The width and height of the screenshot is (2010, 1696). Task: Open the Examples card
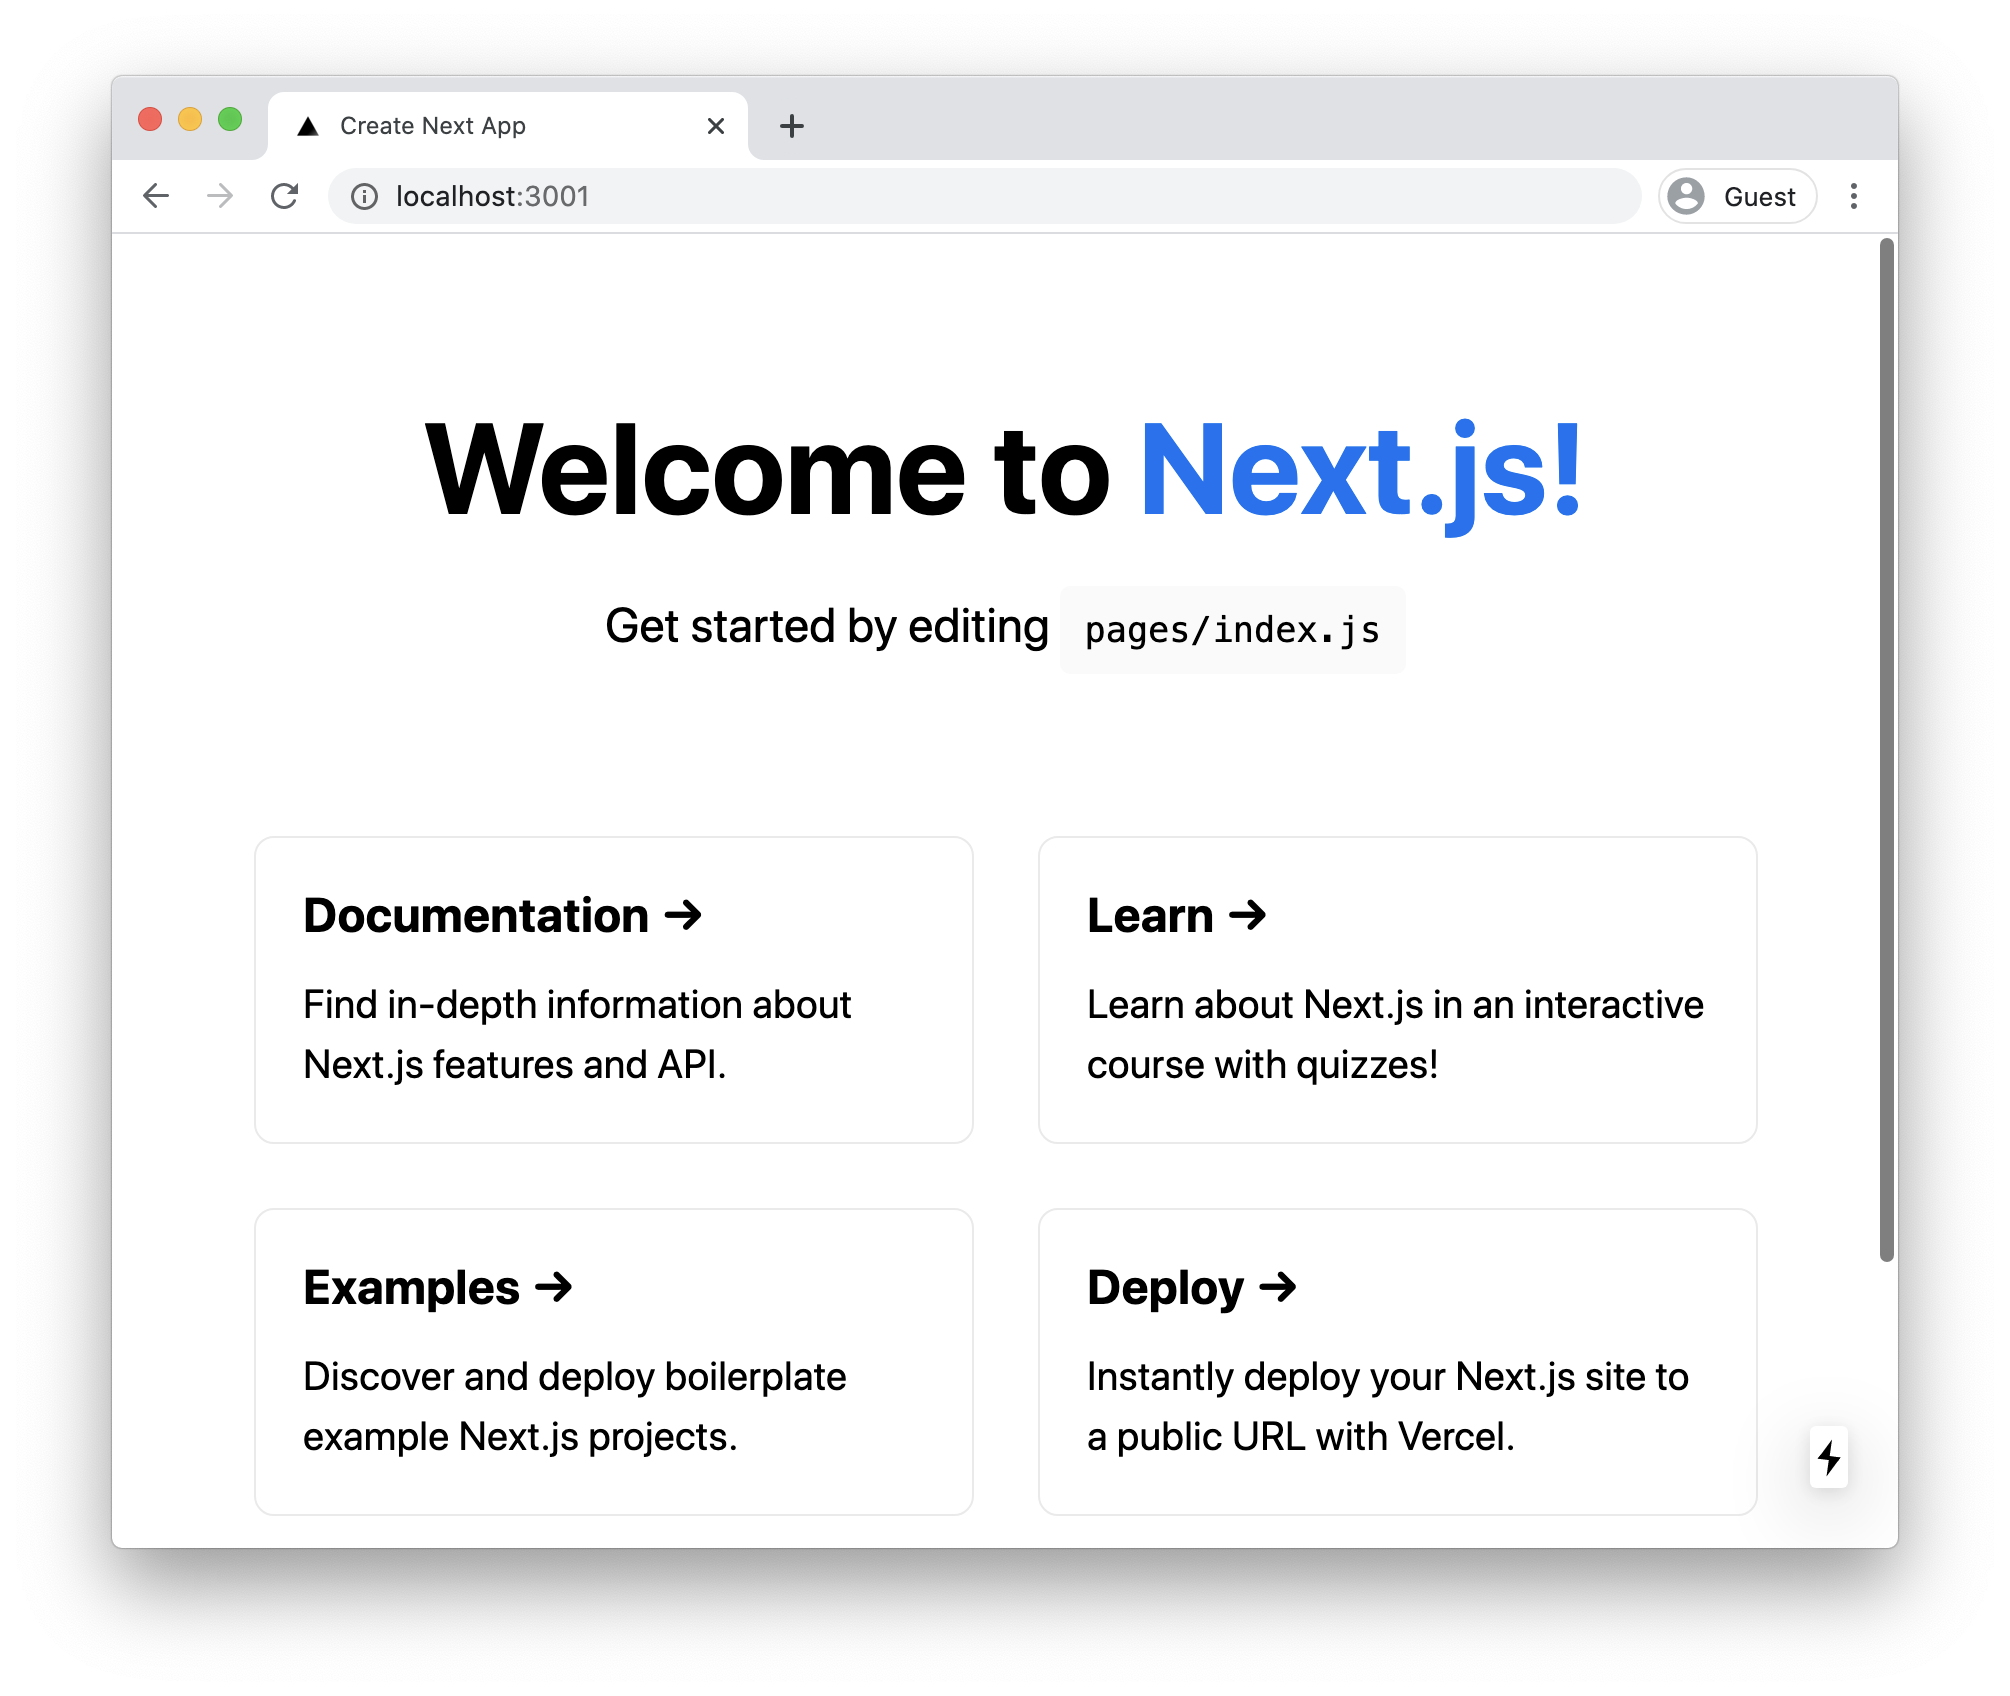pos(613,1361)
